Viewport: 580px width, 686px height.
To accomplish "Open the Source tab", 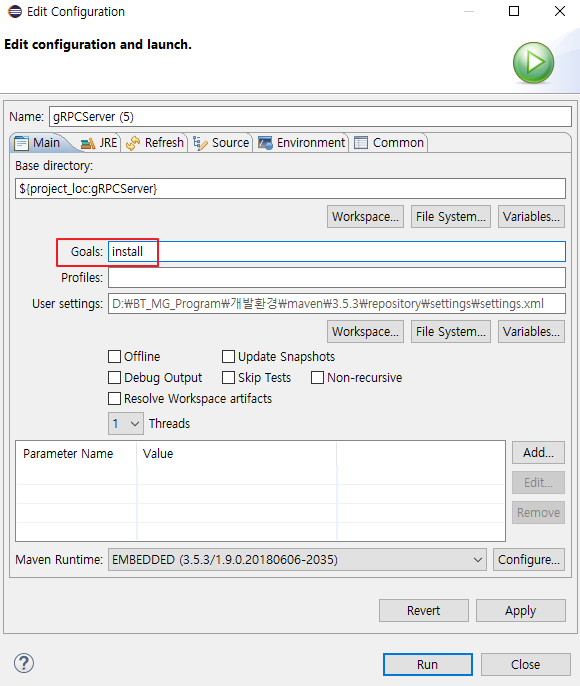I will pos(221,143).
